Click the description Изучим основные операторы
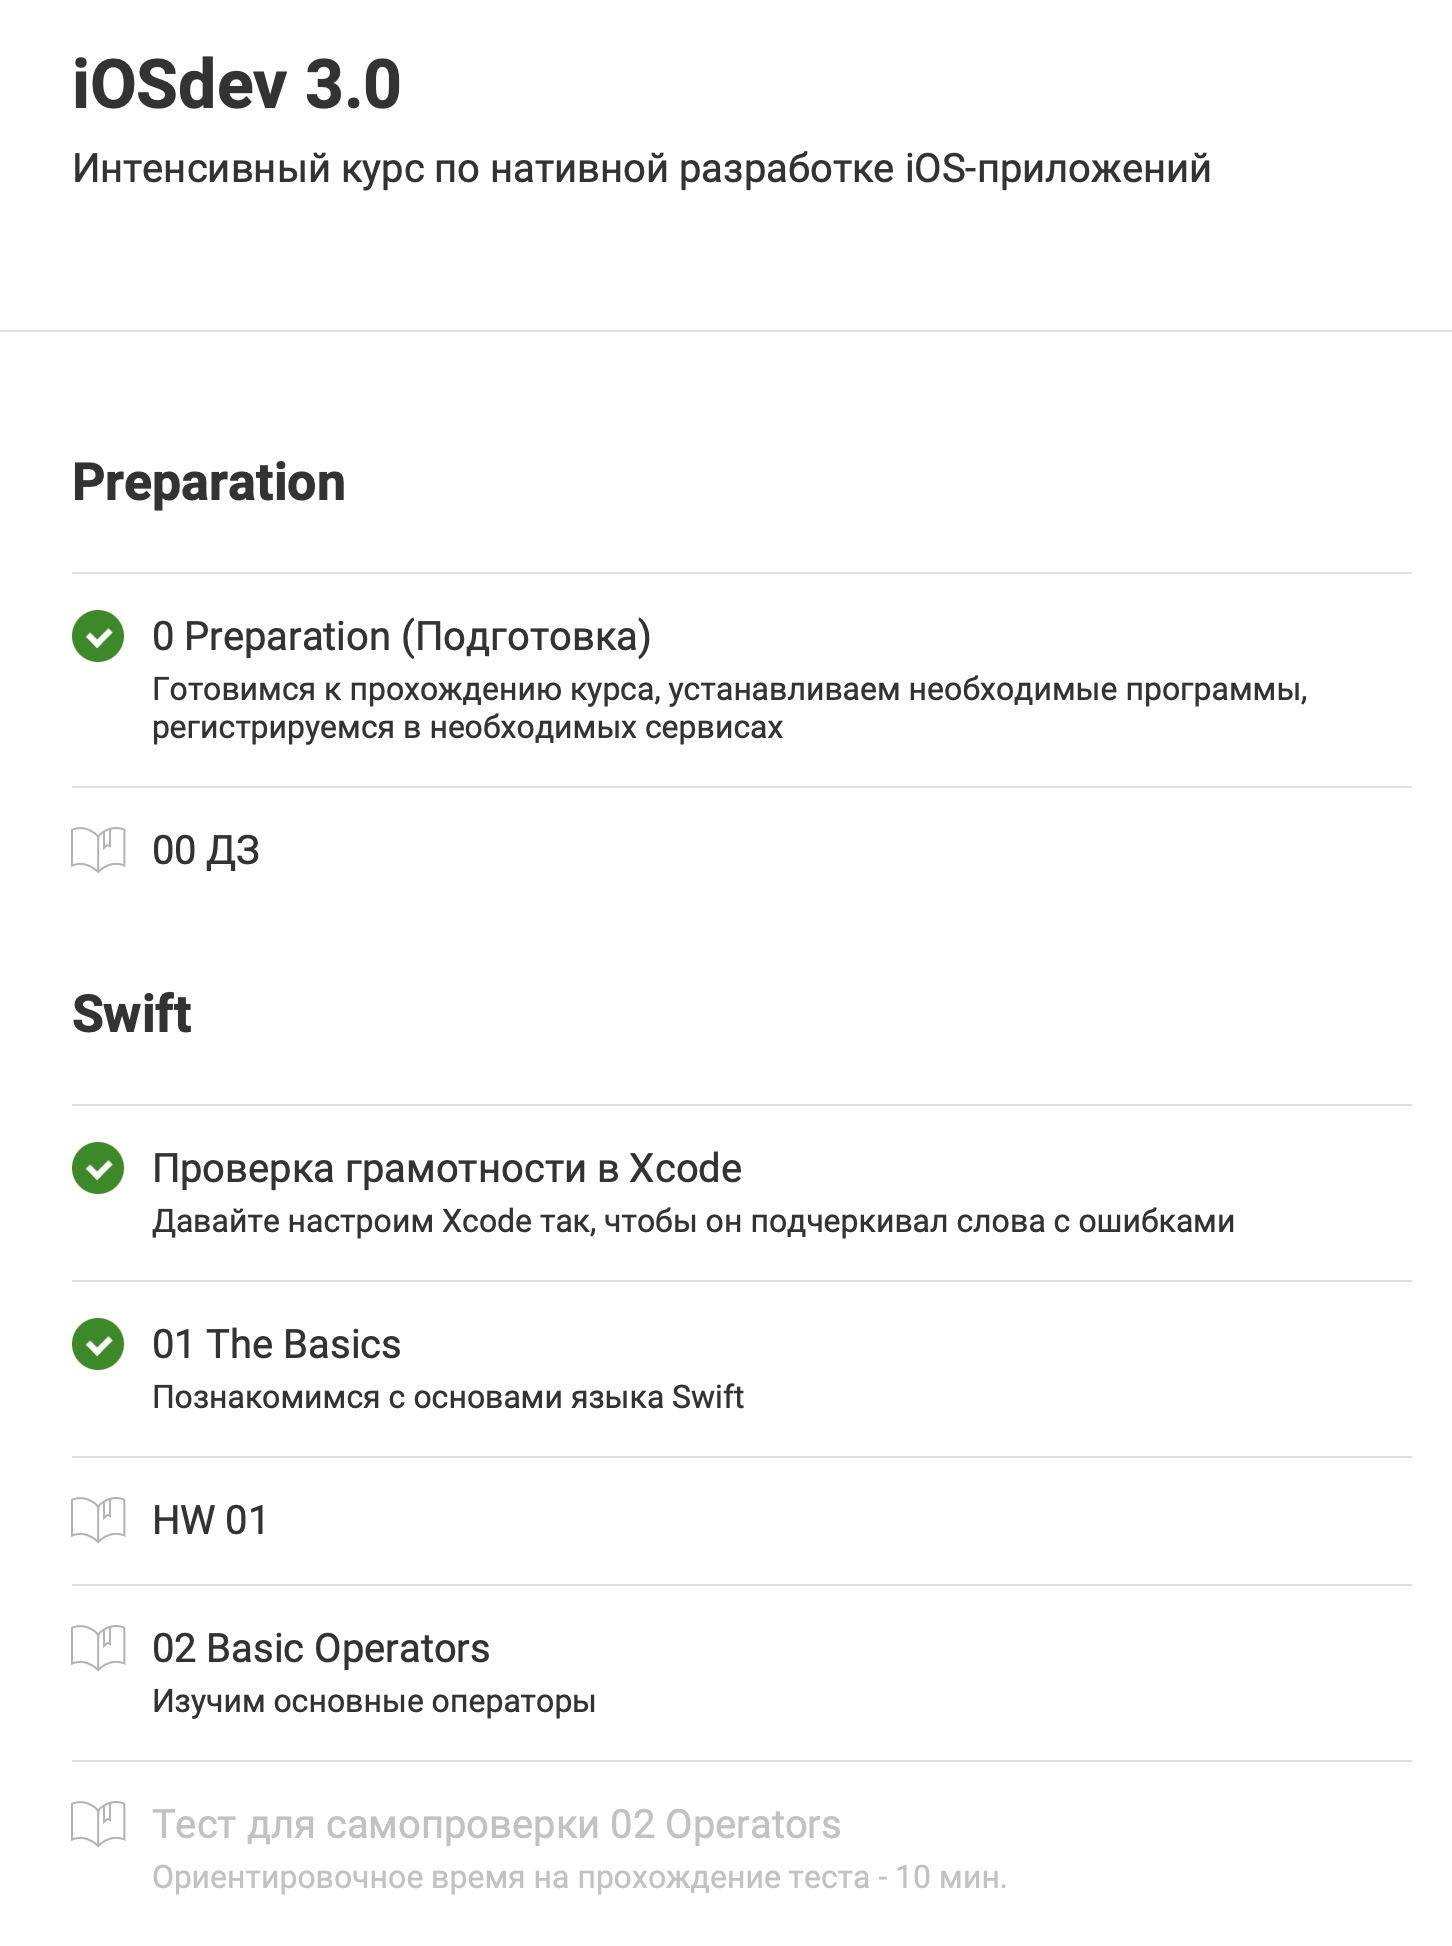Viewport: 1452px width, 1946px height. coord(374,1701)
